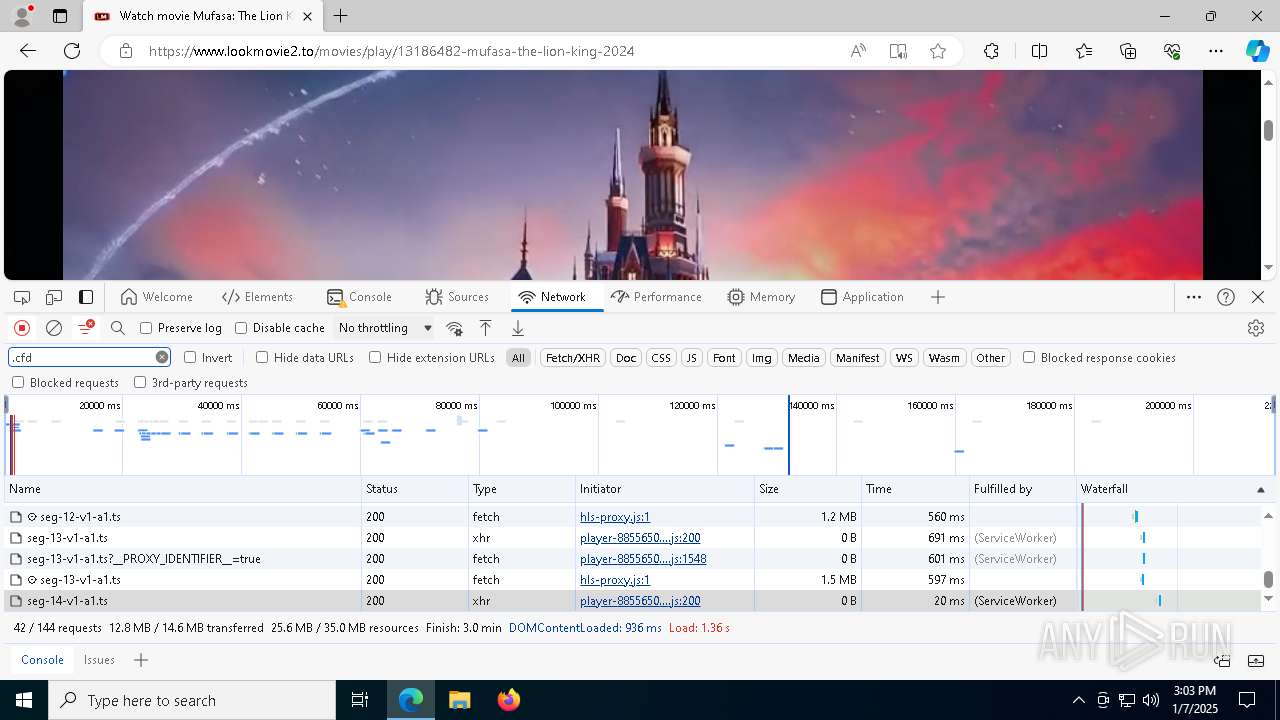Add a tool to the drawer tabs
Image resolution: width=1280 pixels, height=720 pixels.
pyautogui.click(x=141, y=660)
